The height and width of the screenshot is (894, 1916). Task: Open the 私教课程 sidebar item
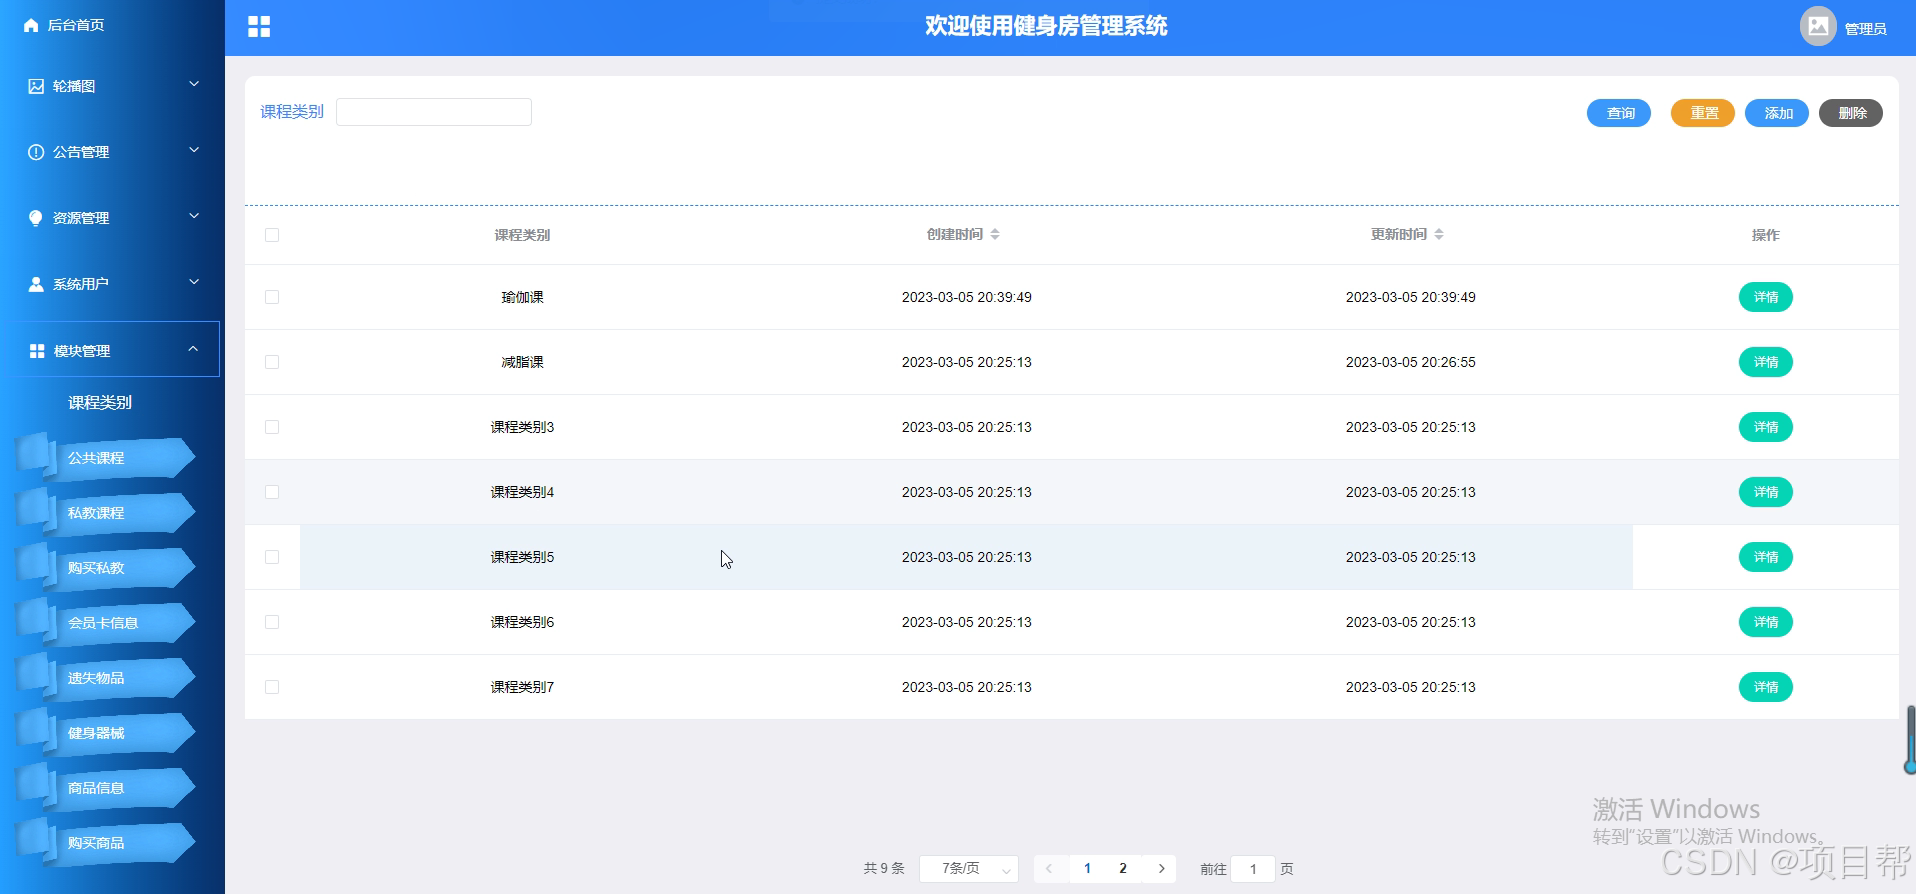105,513
